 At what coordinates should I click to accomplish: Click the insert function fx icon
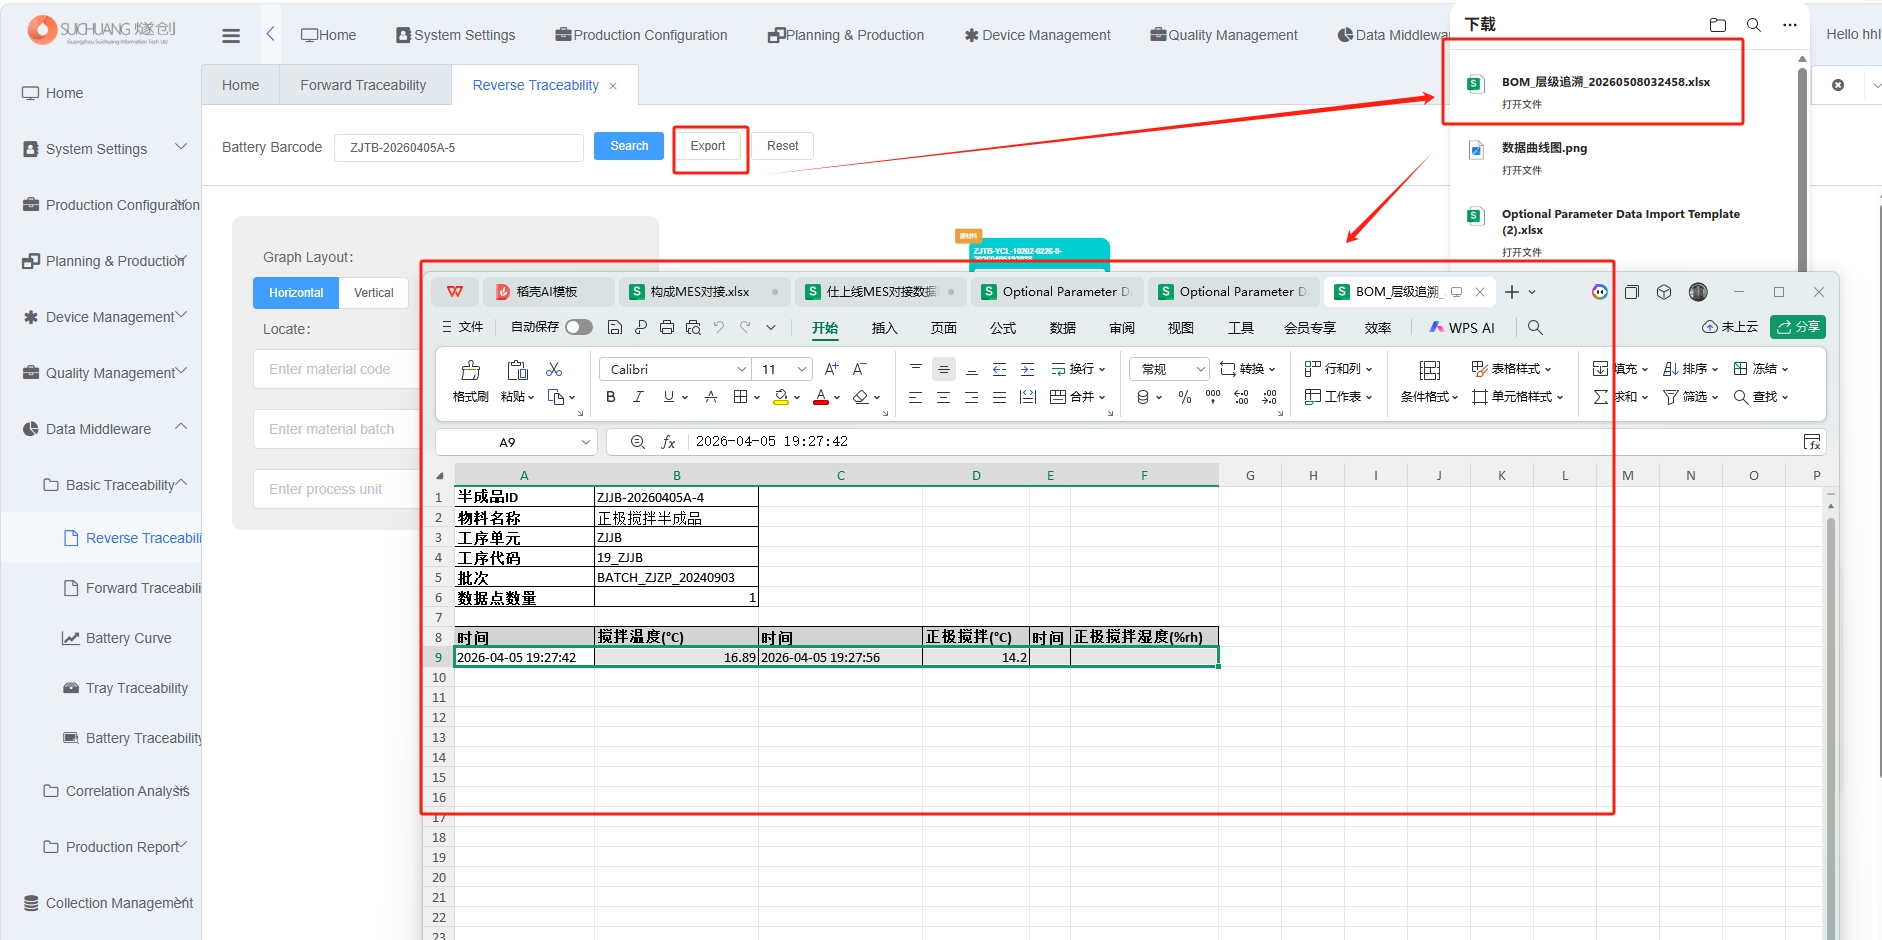(668, 442)
